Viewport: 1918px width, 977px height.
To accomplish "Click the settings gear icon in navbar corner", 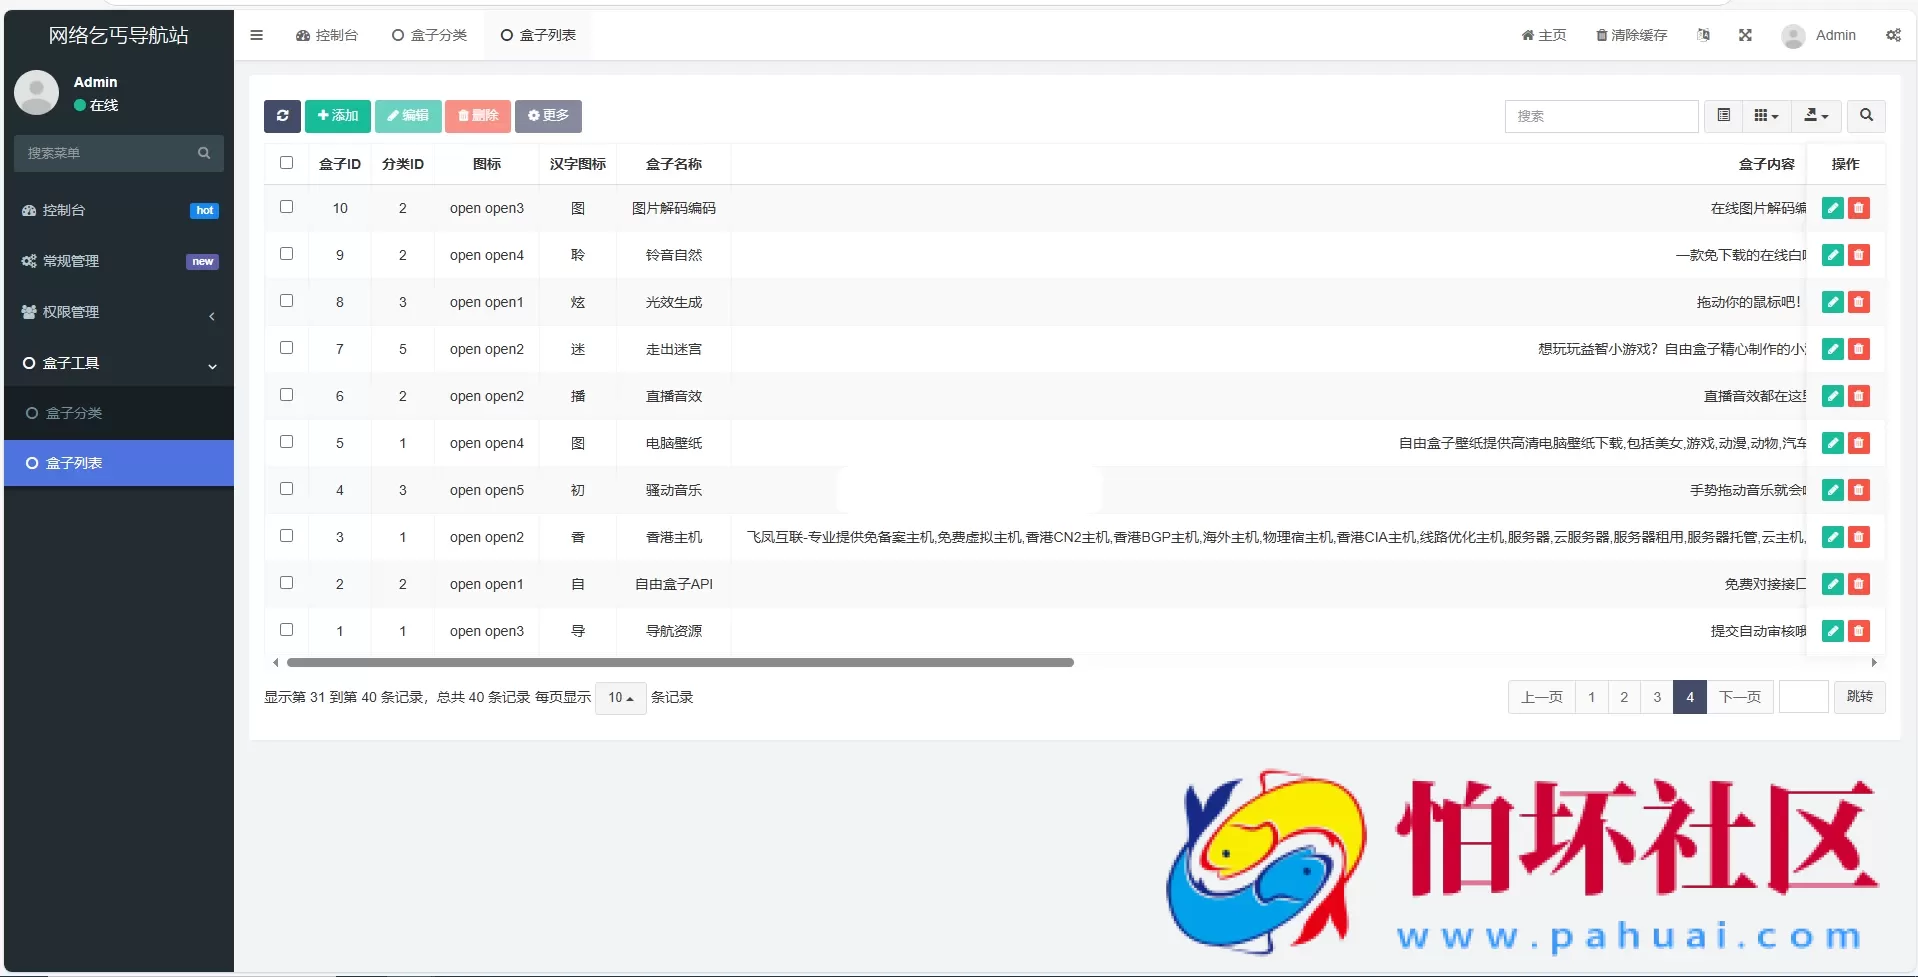I will point(1892,35).
